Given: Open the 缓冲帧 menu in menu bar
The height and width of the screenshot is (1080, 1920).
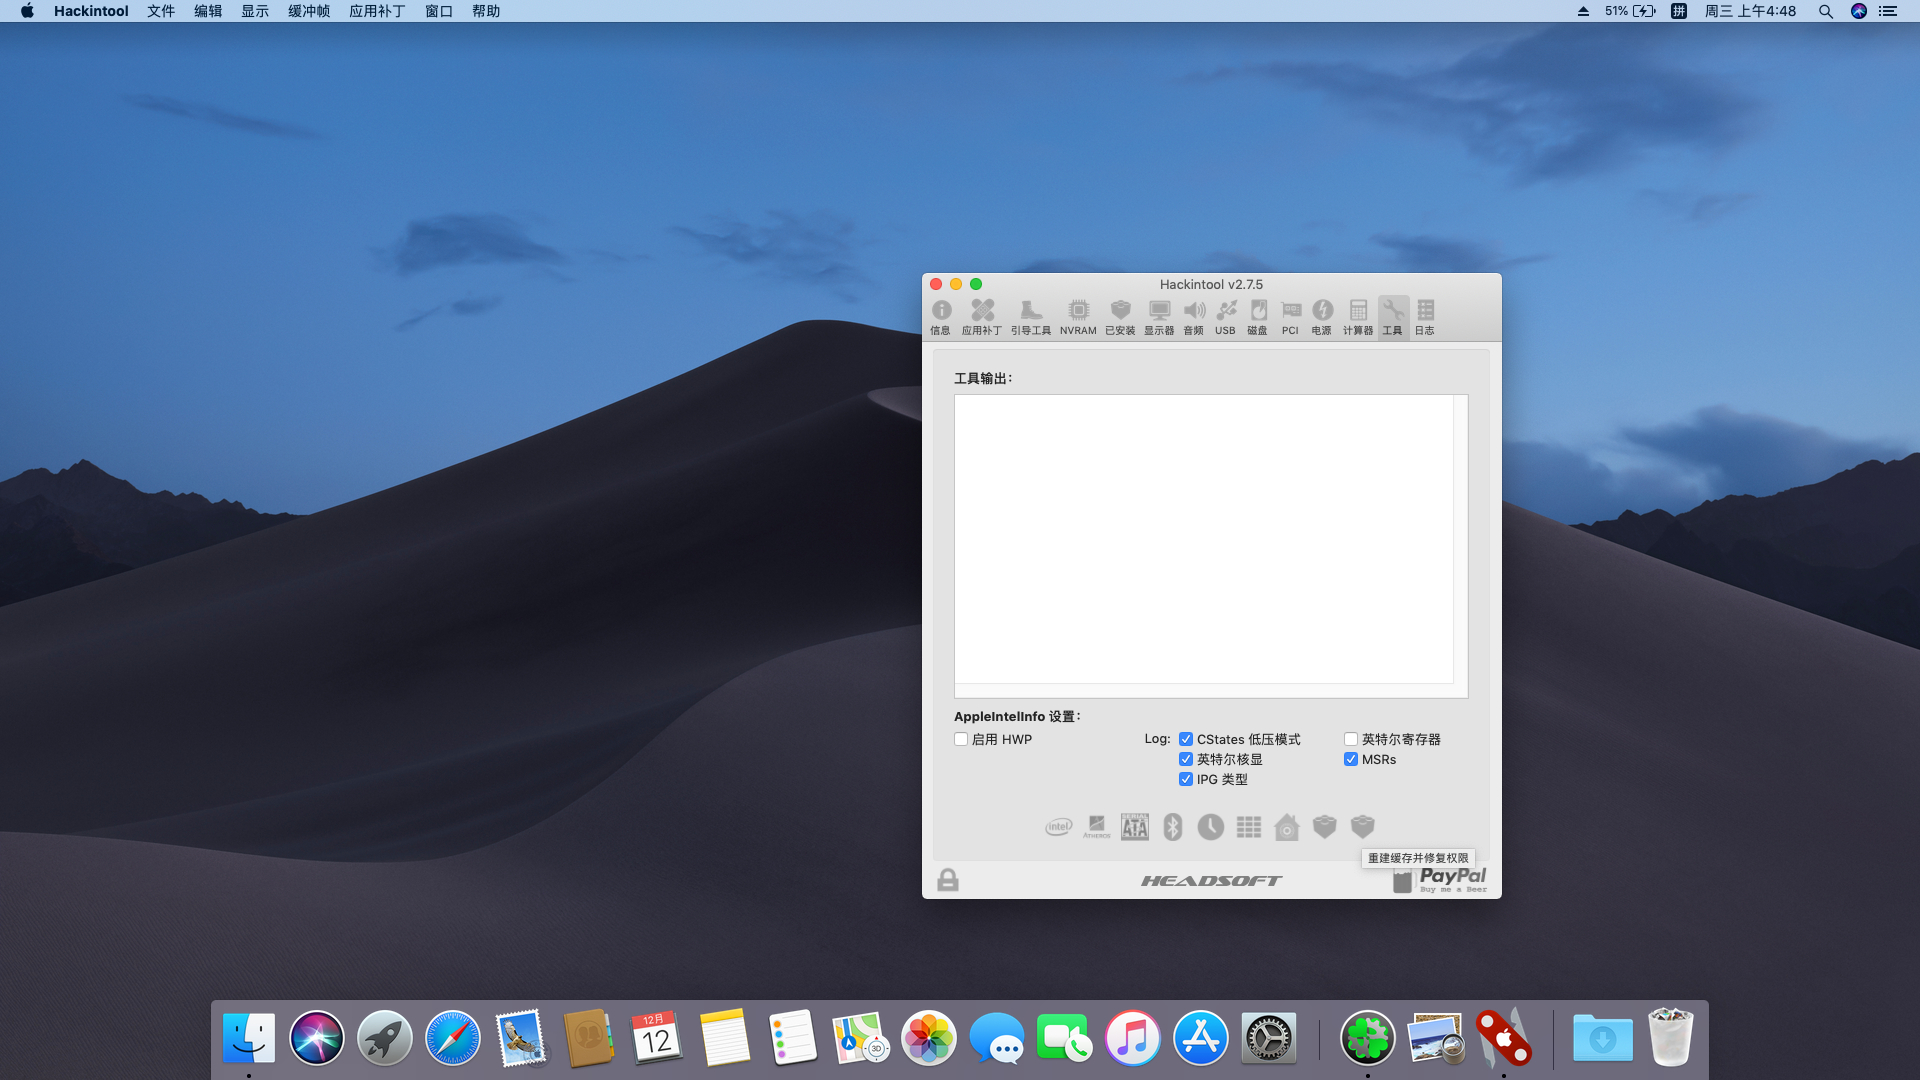Looking at the screenshot, I should [309, 11].
